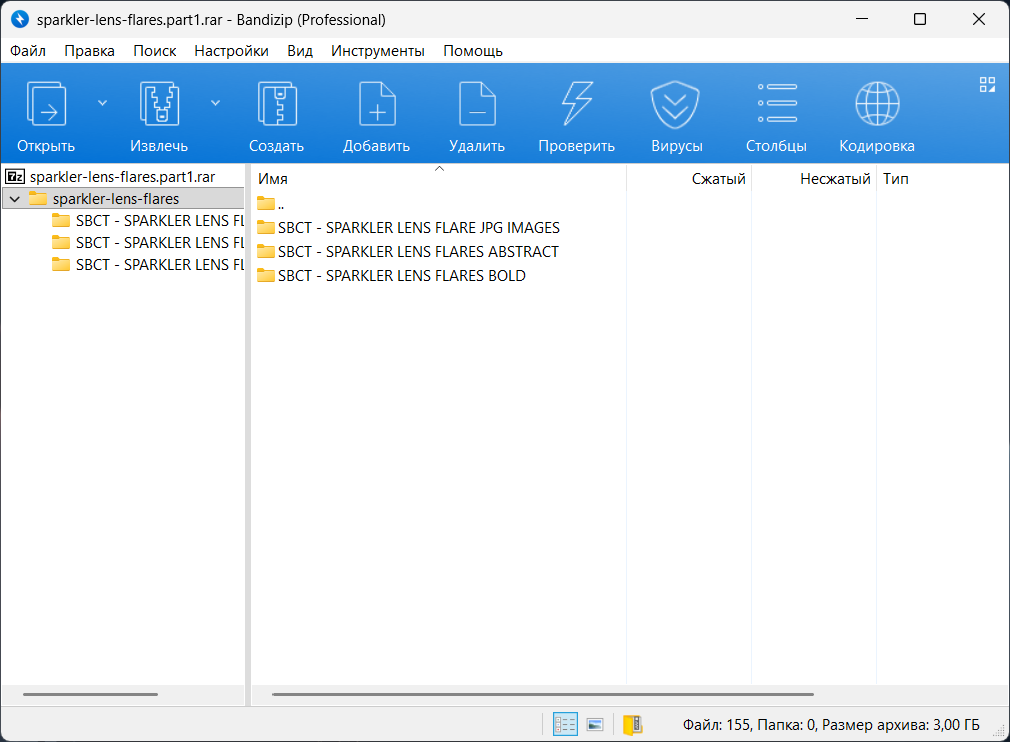1010x742 pixels.
Task: Click the Create new archive icon
Action: (276, 105)
